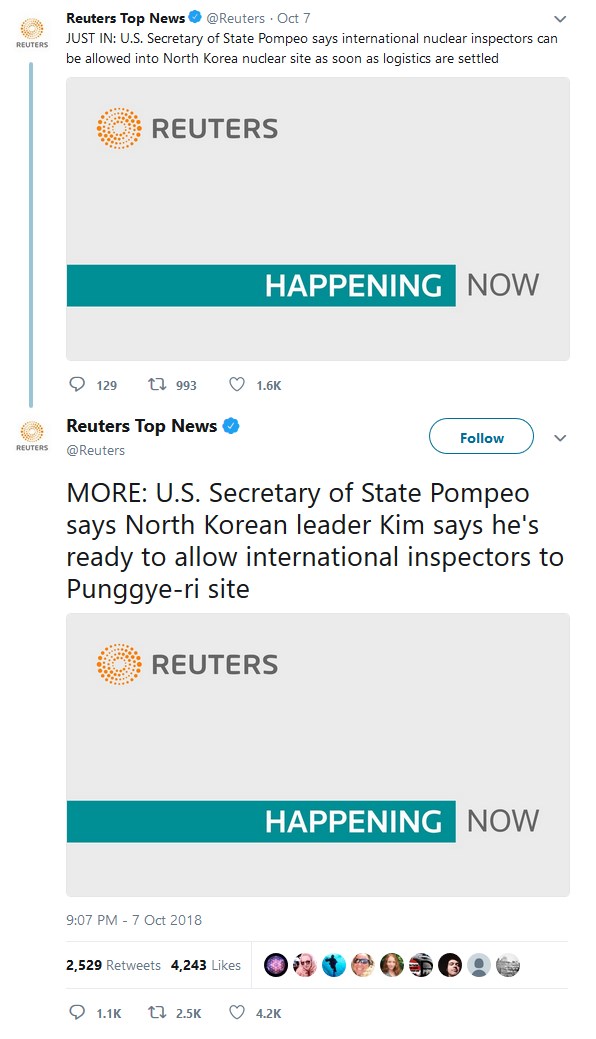Like the first tweet with 1.6K likes
The width and height of the screenshot is (596, 1039).
click(237, 384)
